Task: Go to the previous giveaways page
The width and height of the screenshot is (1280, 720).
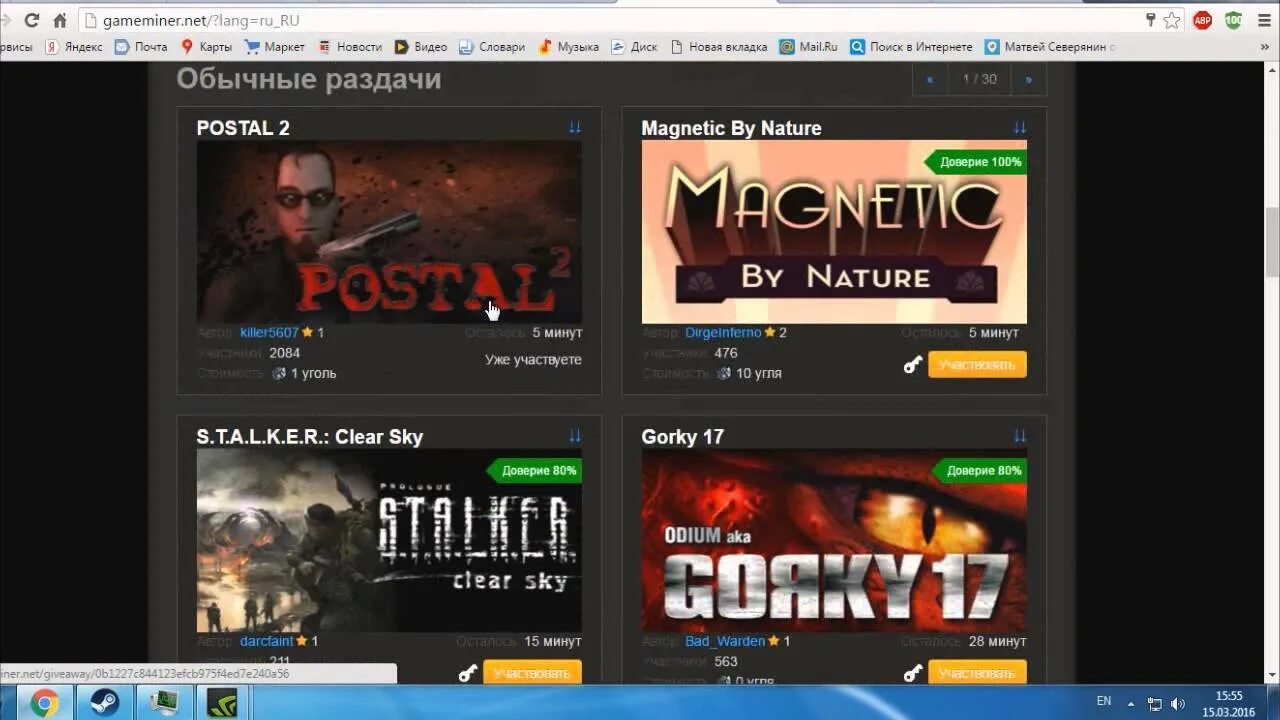Action: point(930,79)
